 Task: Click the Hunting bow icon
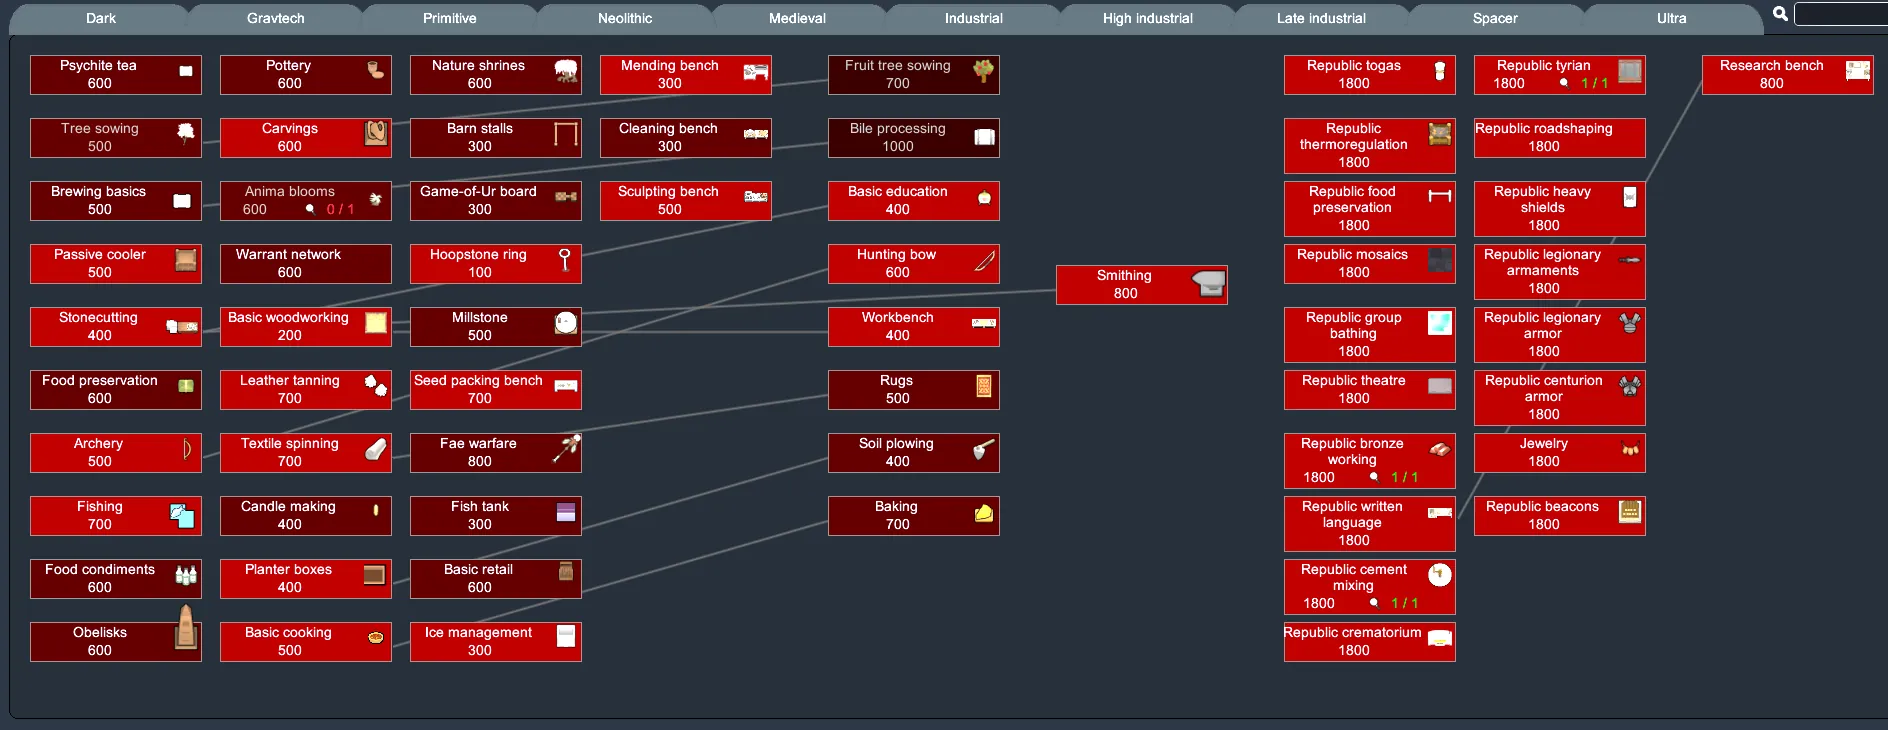[x=984, y=262]
